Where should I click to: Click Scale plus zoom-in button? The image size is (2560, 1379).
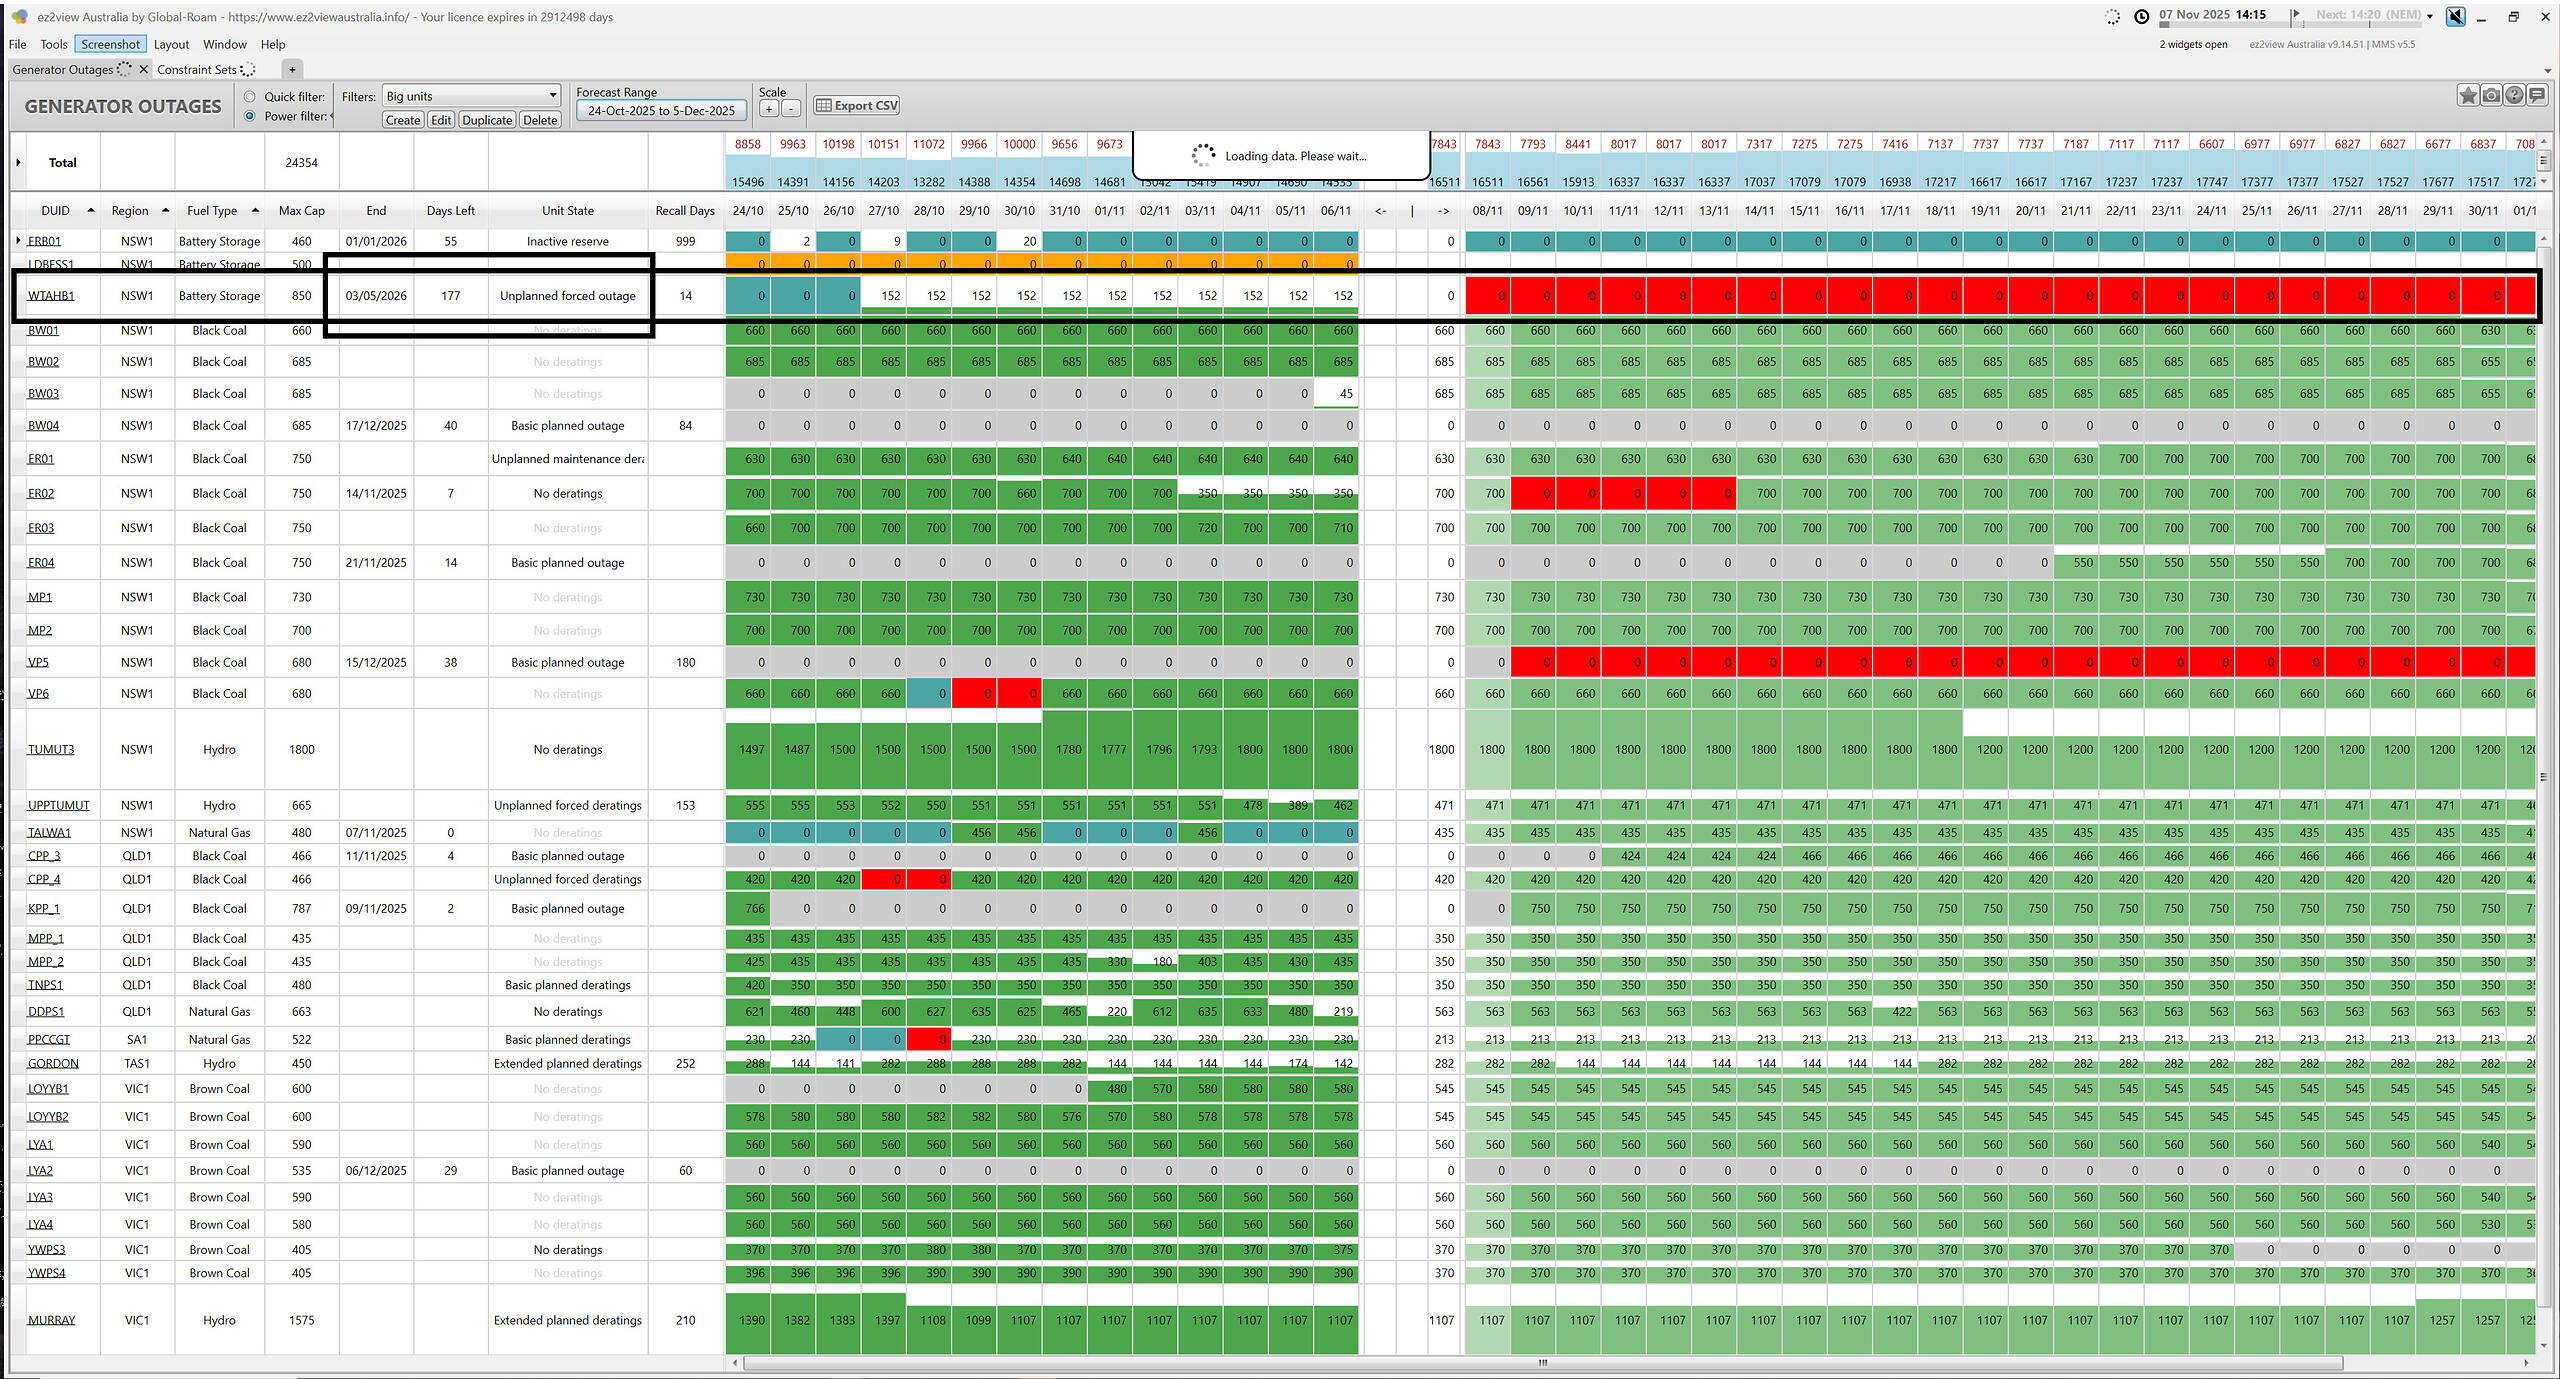pyautogui.click(x=769, y=109)
